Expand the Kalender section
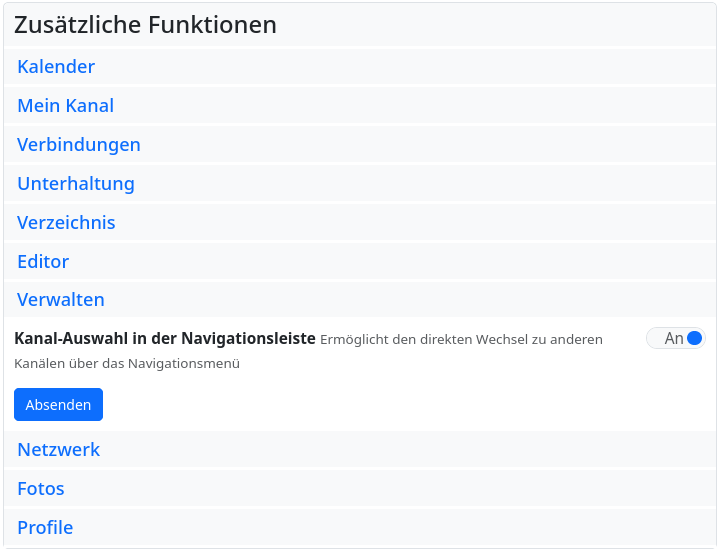The height and width of the screenshot is (552, 720). pos(56,67)
